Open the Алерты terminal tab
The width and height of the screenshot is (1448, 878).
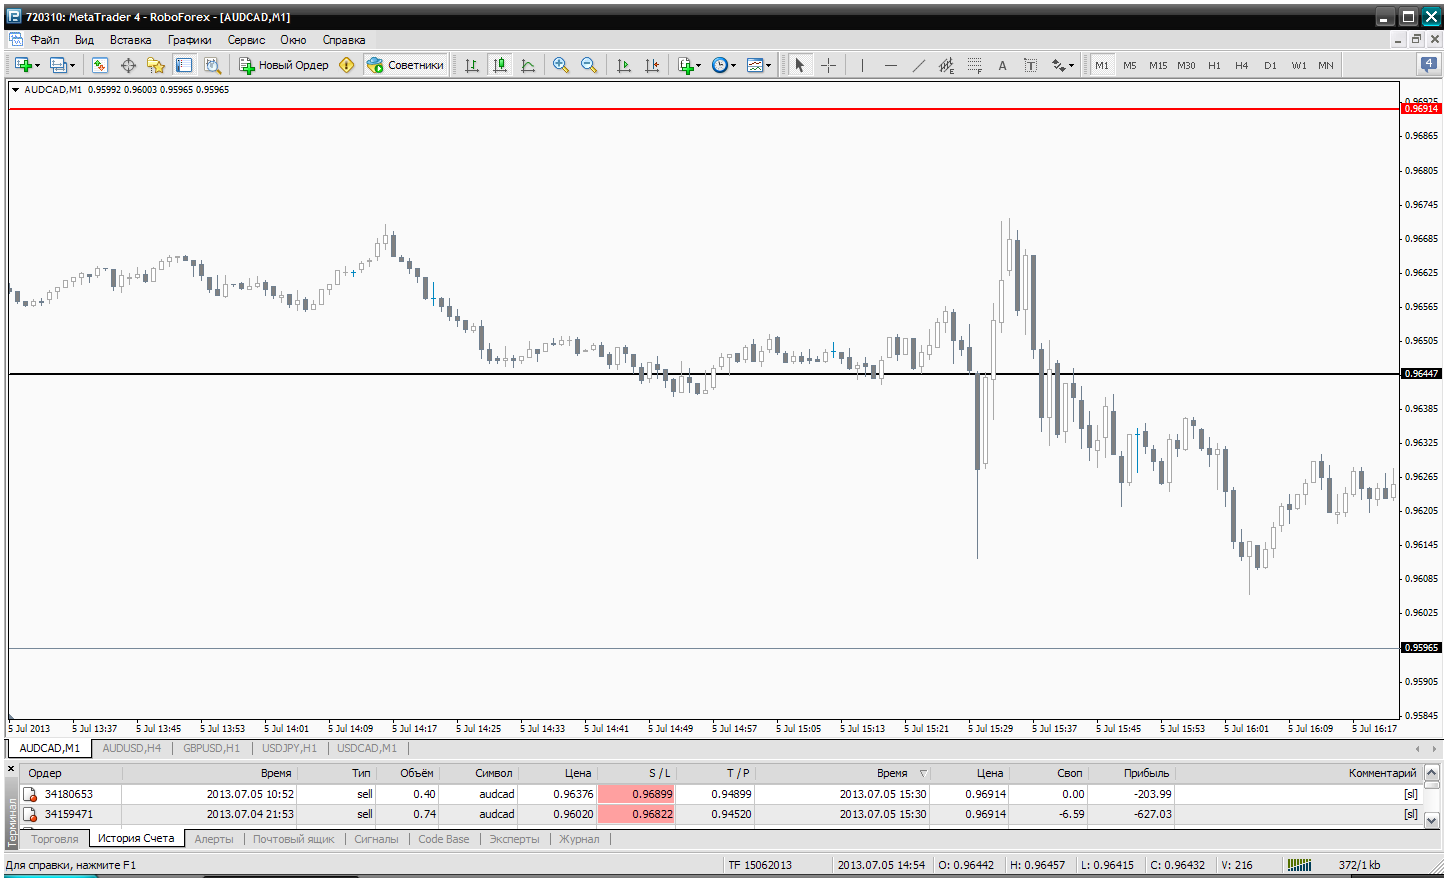coord(214,839)
